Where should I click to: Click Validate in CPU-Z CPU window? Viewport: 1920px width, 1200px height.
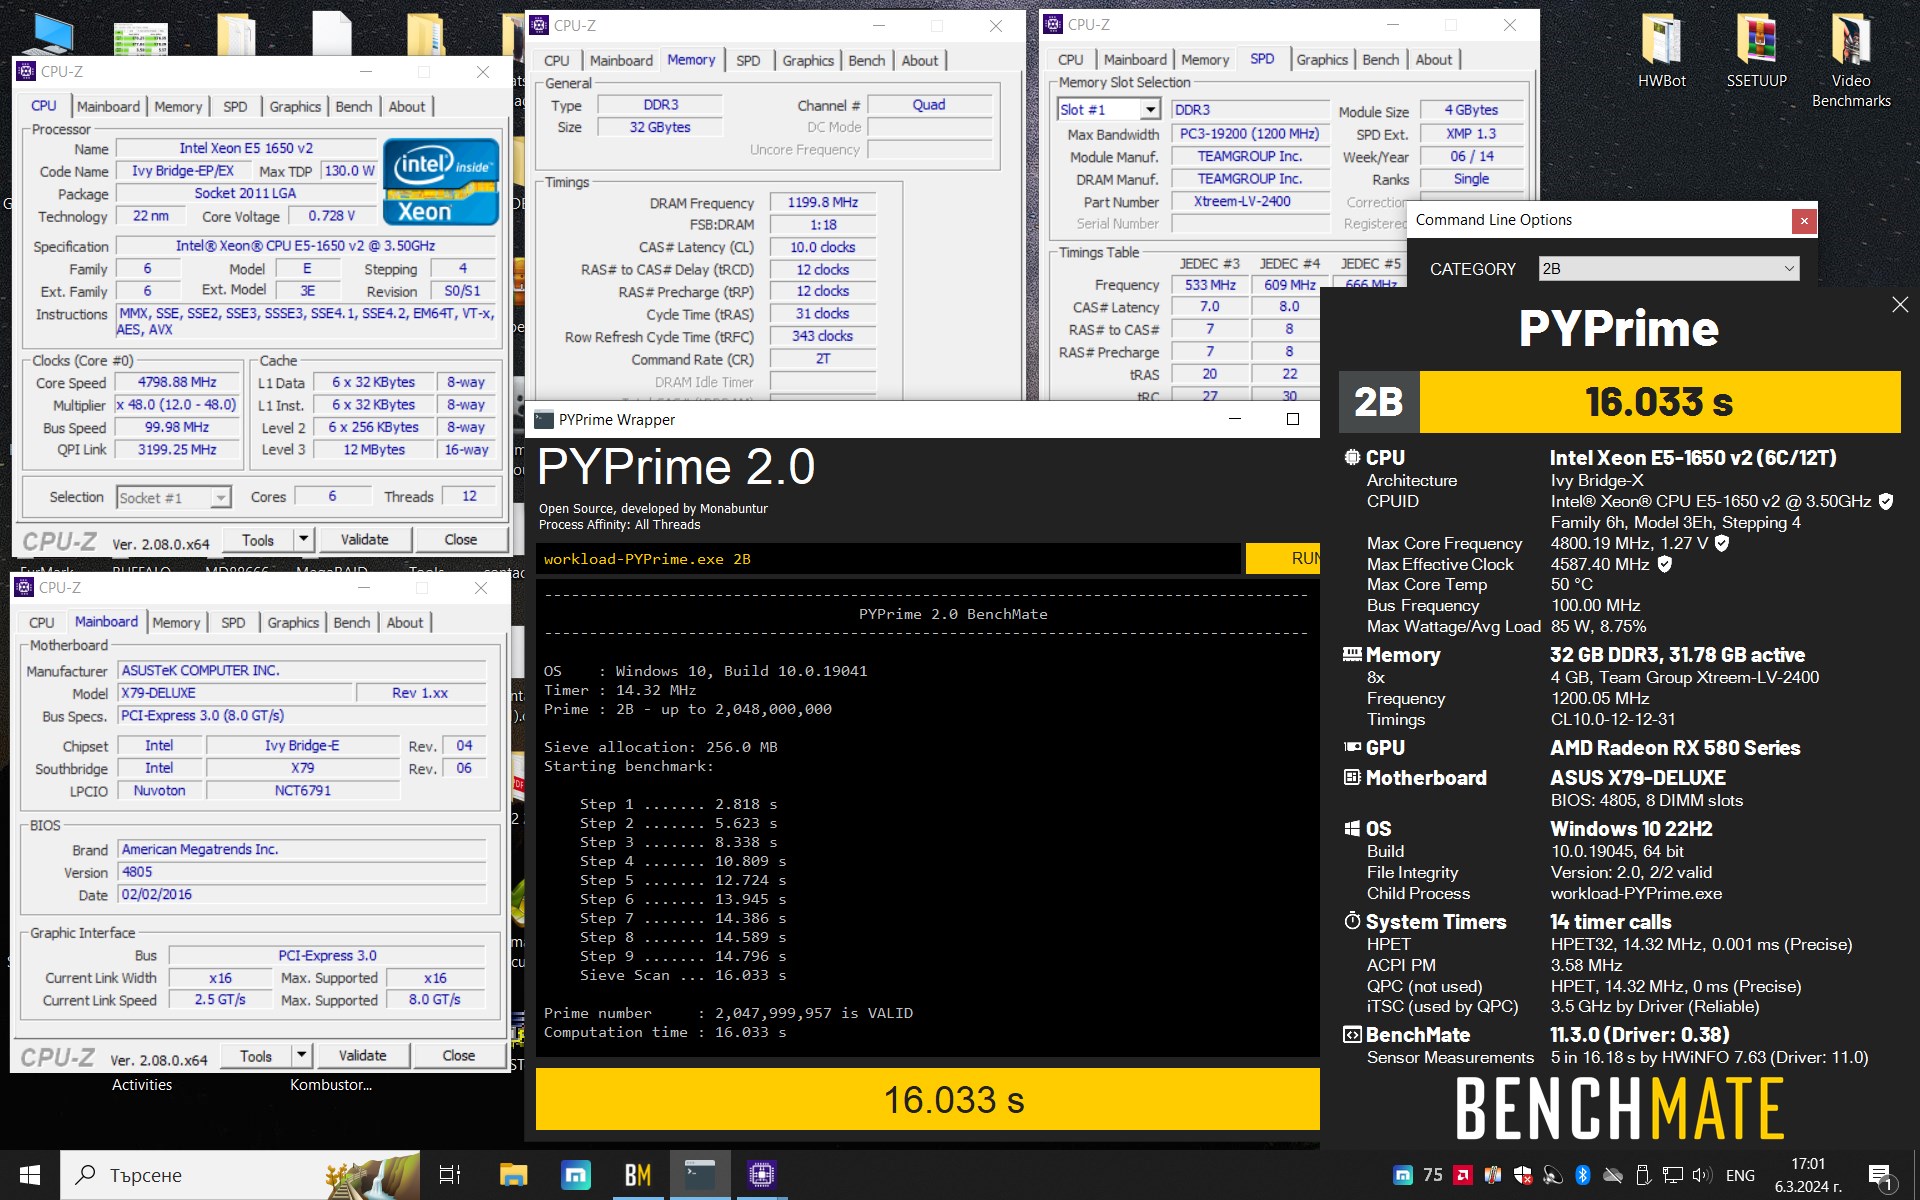tap(364, 539)
